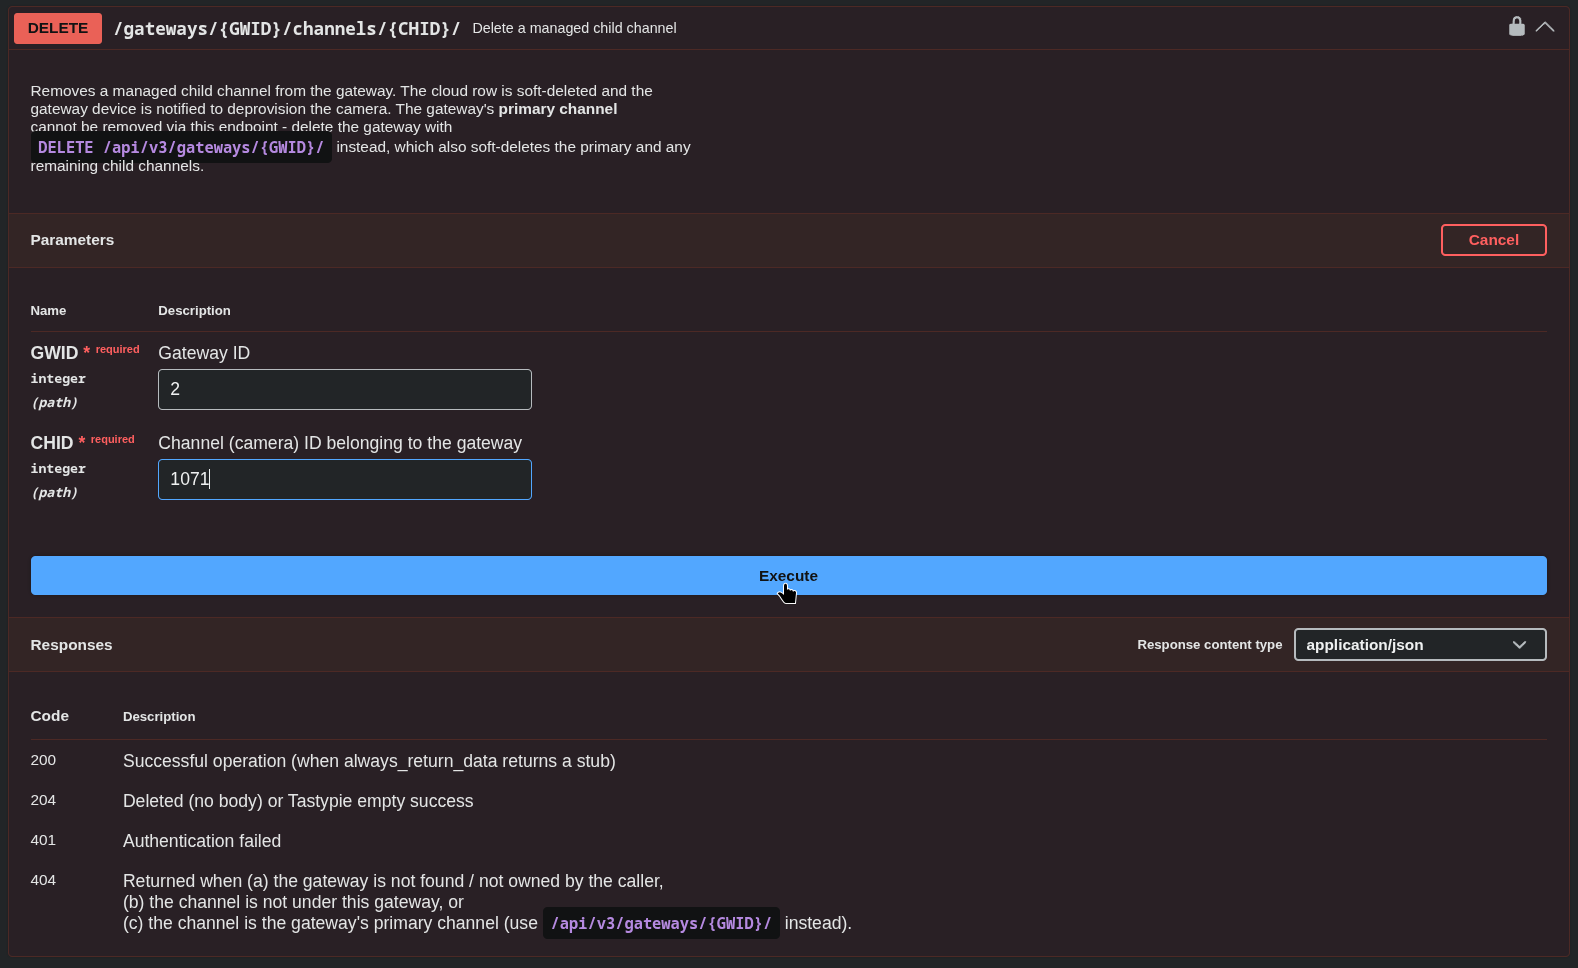
Task: Click the bold 'primary channel' text
Action: tap(558, 109)
